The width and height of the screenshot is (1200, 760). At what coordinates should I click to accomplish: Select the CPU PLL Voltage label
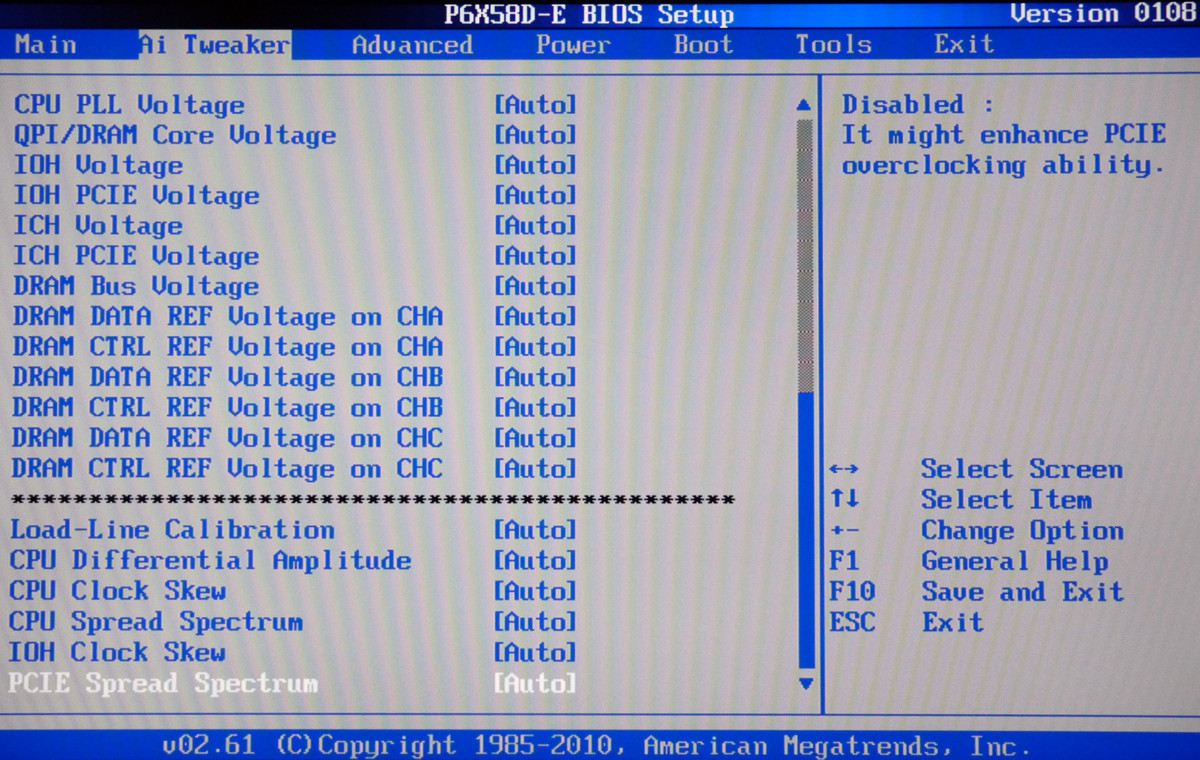129,105
